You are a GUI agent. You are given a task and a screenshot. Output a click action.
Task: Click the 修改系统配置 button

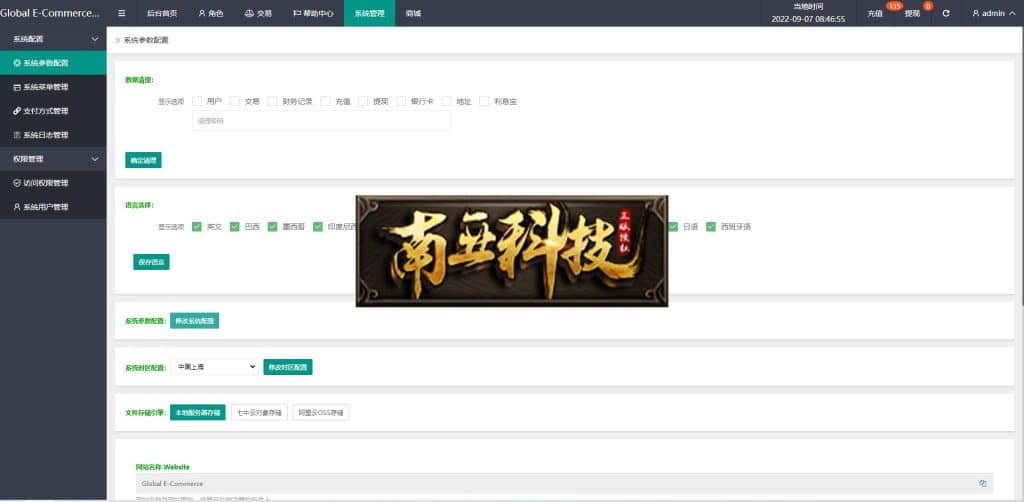click(194, 321)
